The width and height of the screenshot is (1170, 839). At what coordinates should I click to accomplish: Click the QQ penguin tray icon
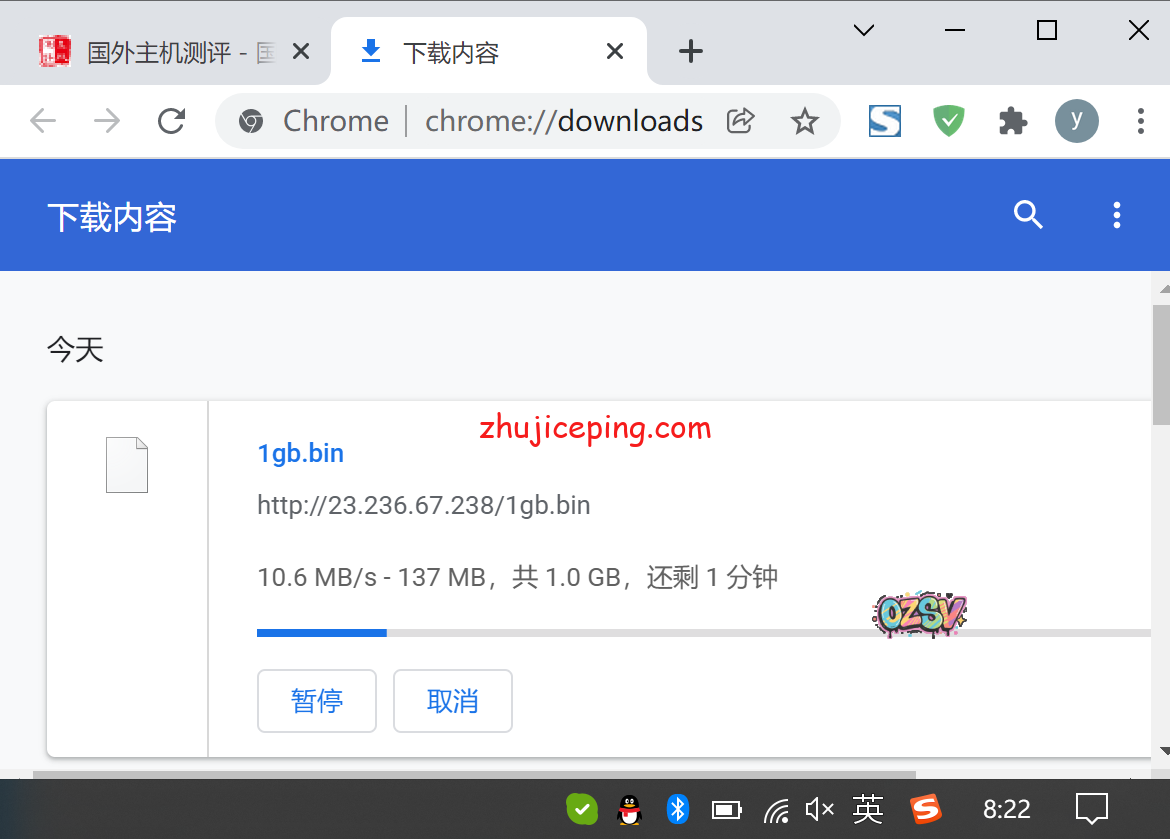click(629, 808)
